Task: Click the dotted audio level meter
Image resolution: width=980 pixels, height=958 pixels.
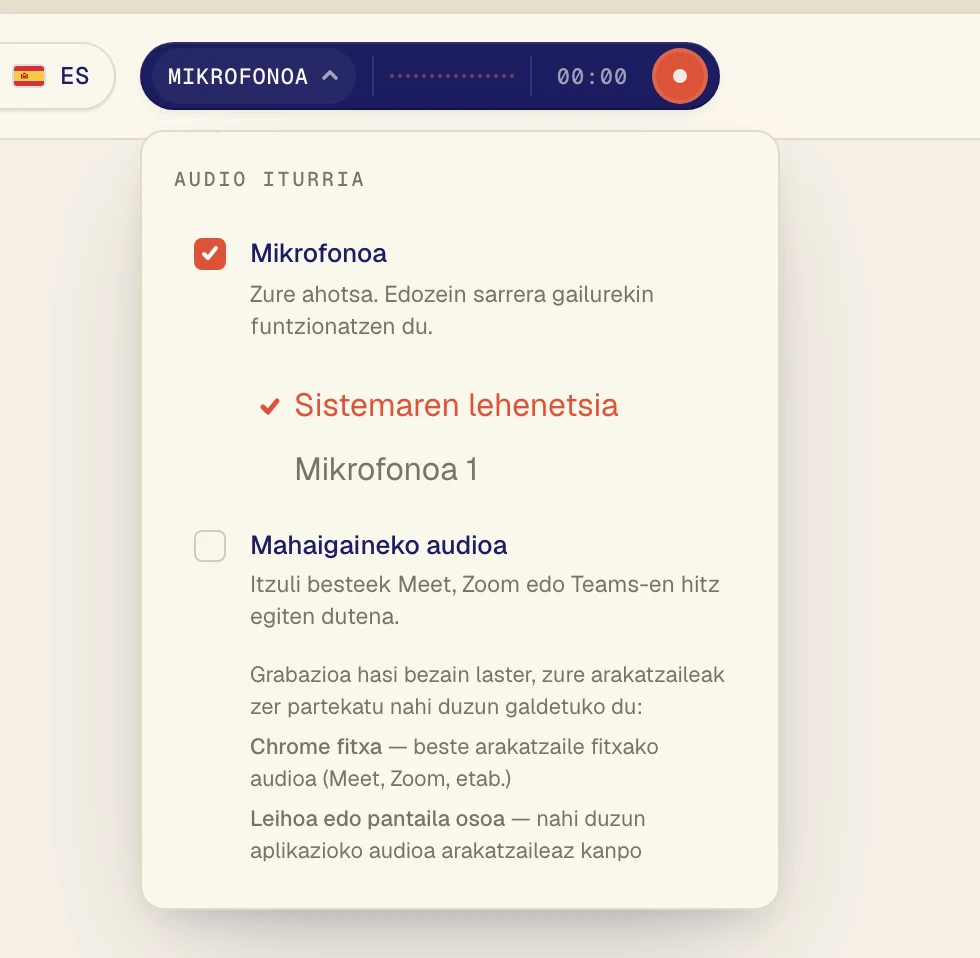Action: pyautogui.click(x=452, y=76)
